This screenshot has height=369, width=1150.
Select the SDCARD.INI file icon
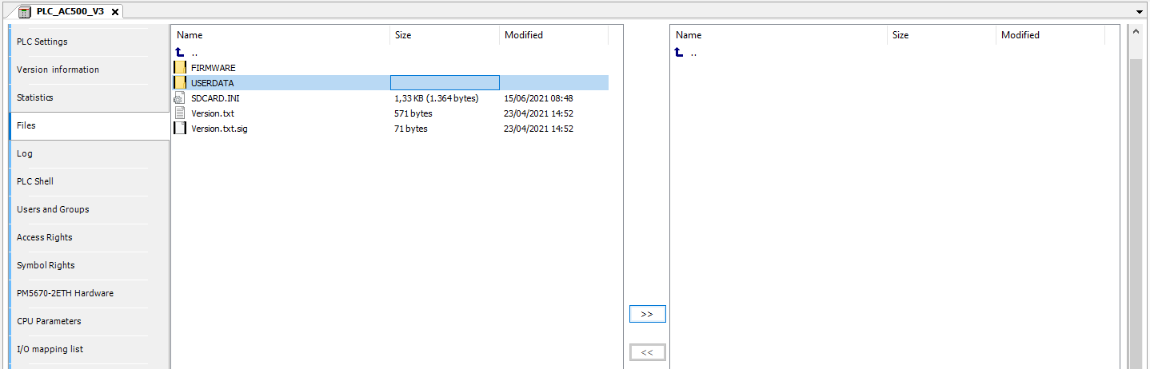(180, 98)
